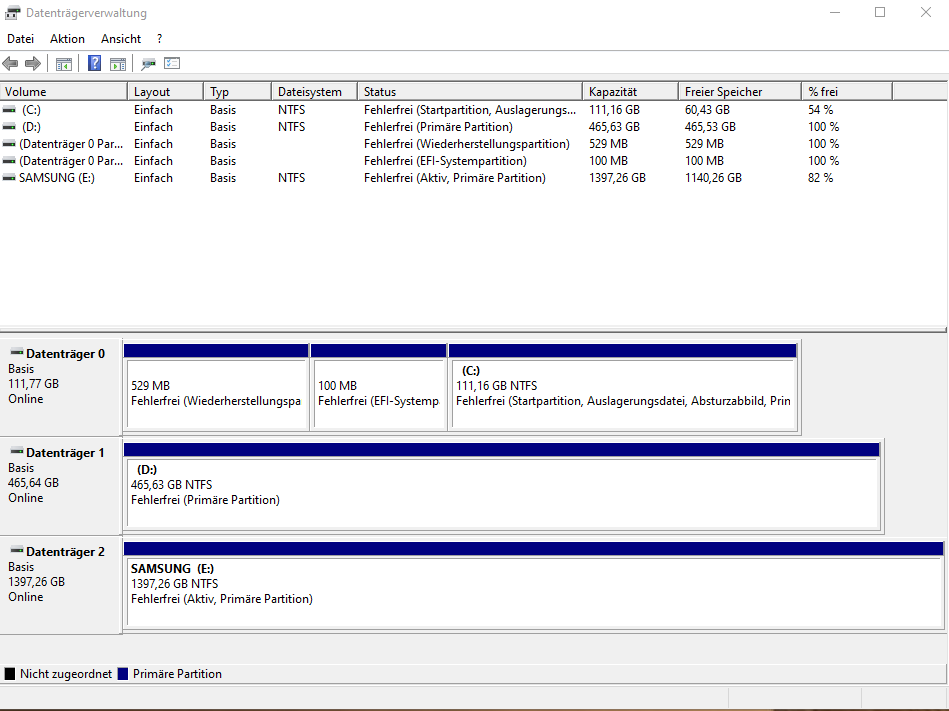Click disk icon beside Datenträger 1 label
This screenshot has width=949, height=711.
click(17, 451)
